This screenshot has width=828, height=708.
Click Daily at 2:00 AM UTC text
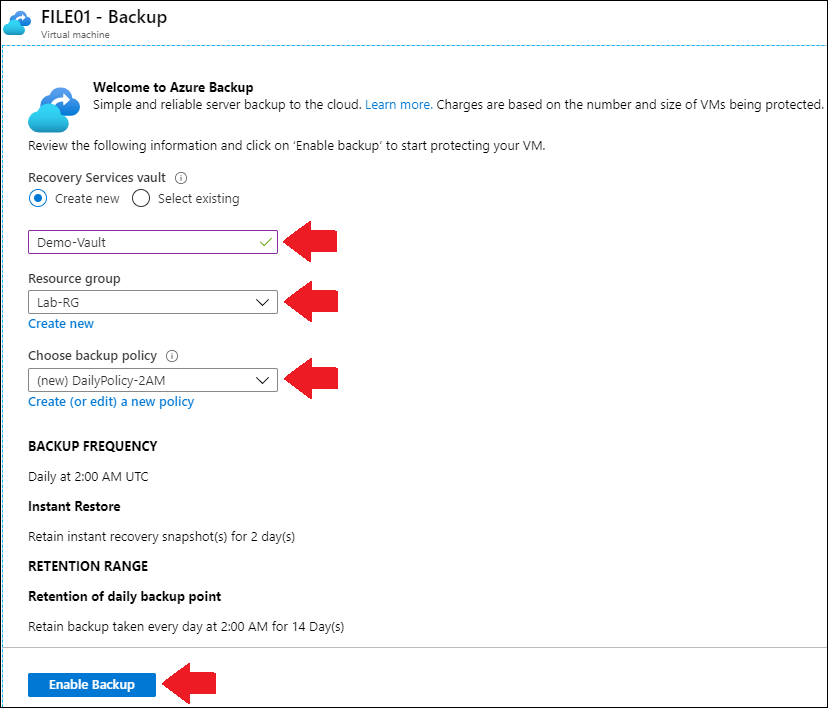pos(88,477)
